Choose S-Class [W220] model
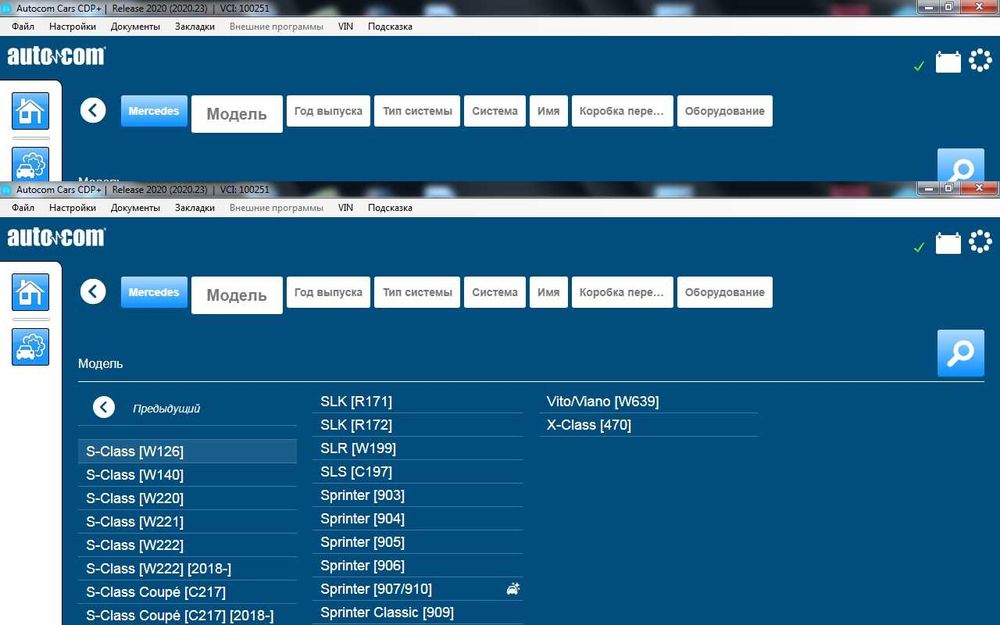This screenshot has width=1000, height=625. click(x=188, y=498)
